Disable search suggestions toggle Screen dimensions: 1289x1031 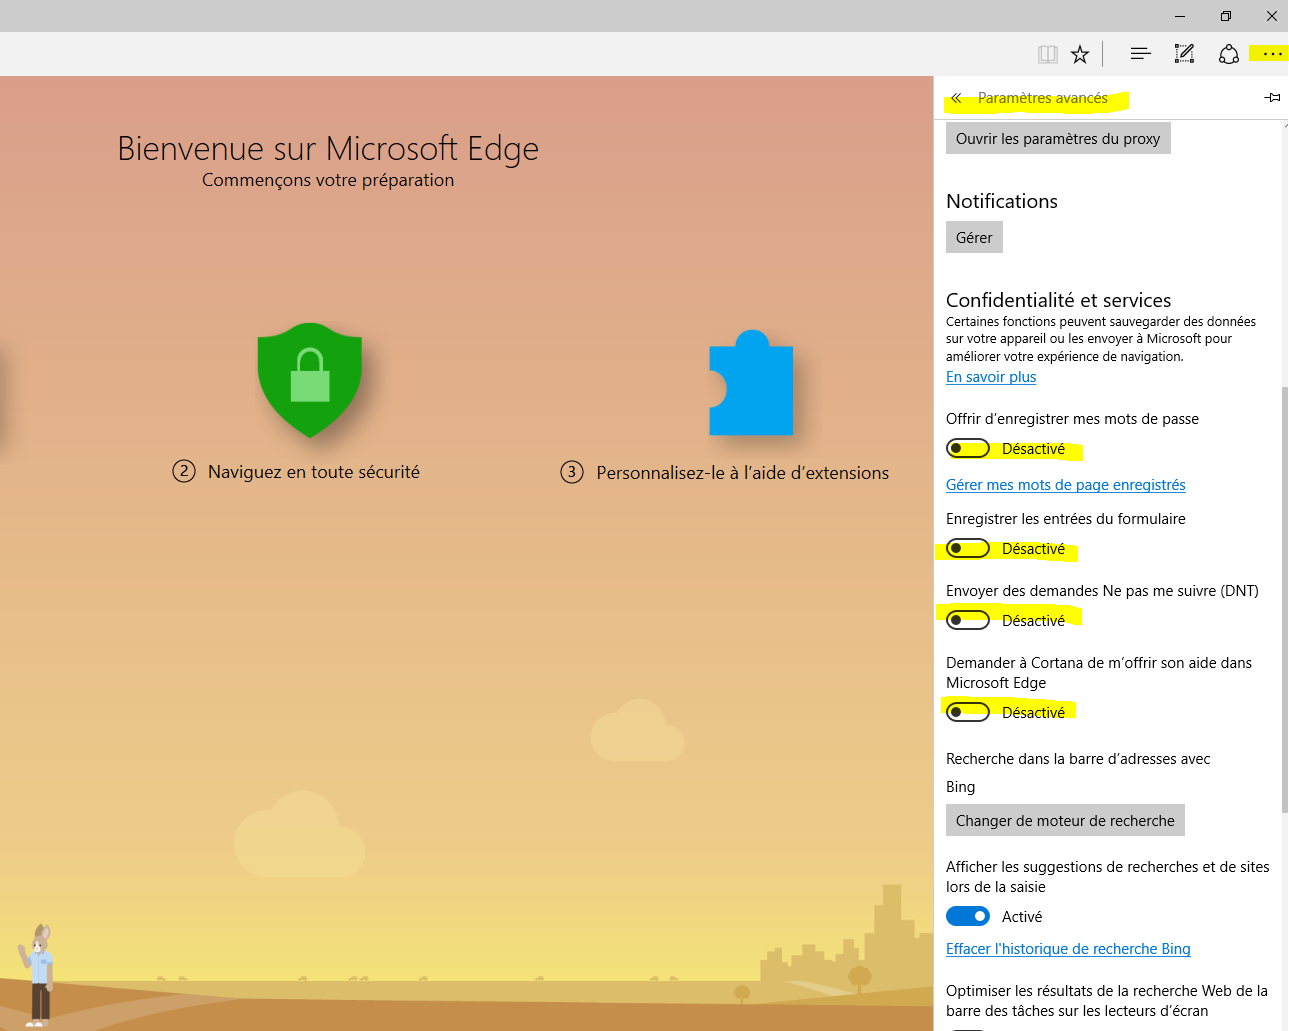pyautogui.click(x=968, y=917)
